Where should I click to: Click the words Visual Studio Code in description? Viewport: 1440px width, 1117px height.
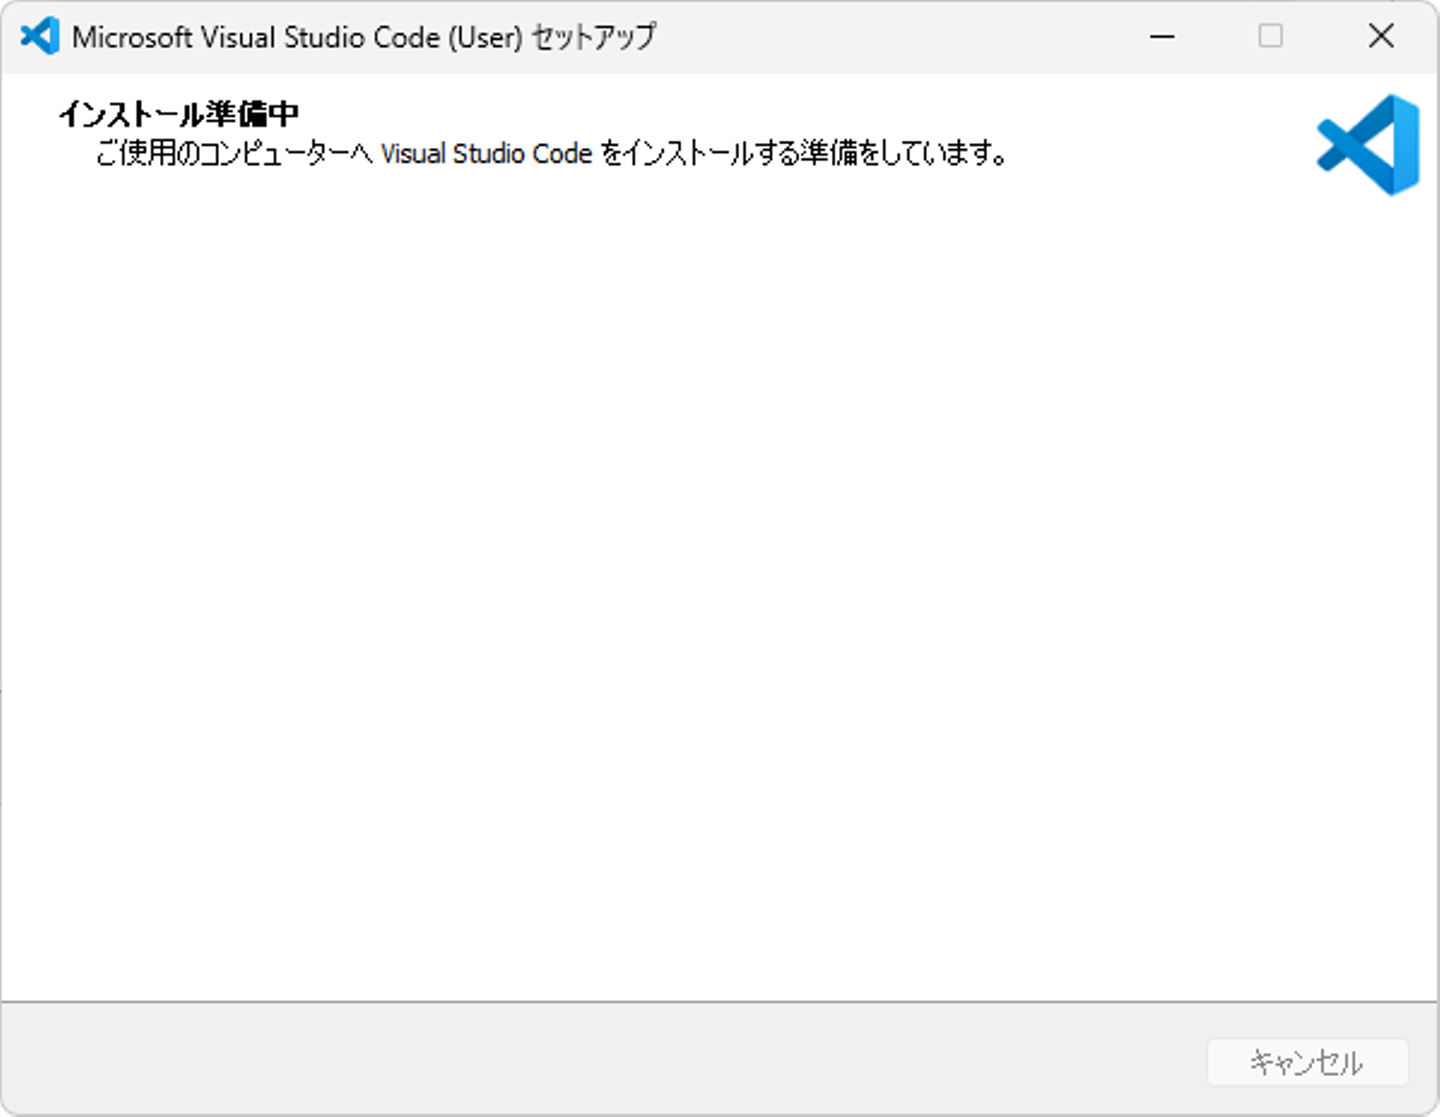point(486,154)
